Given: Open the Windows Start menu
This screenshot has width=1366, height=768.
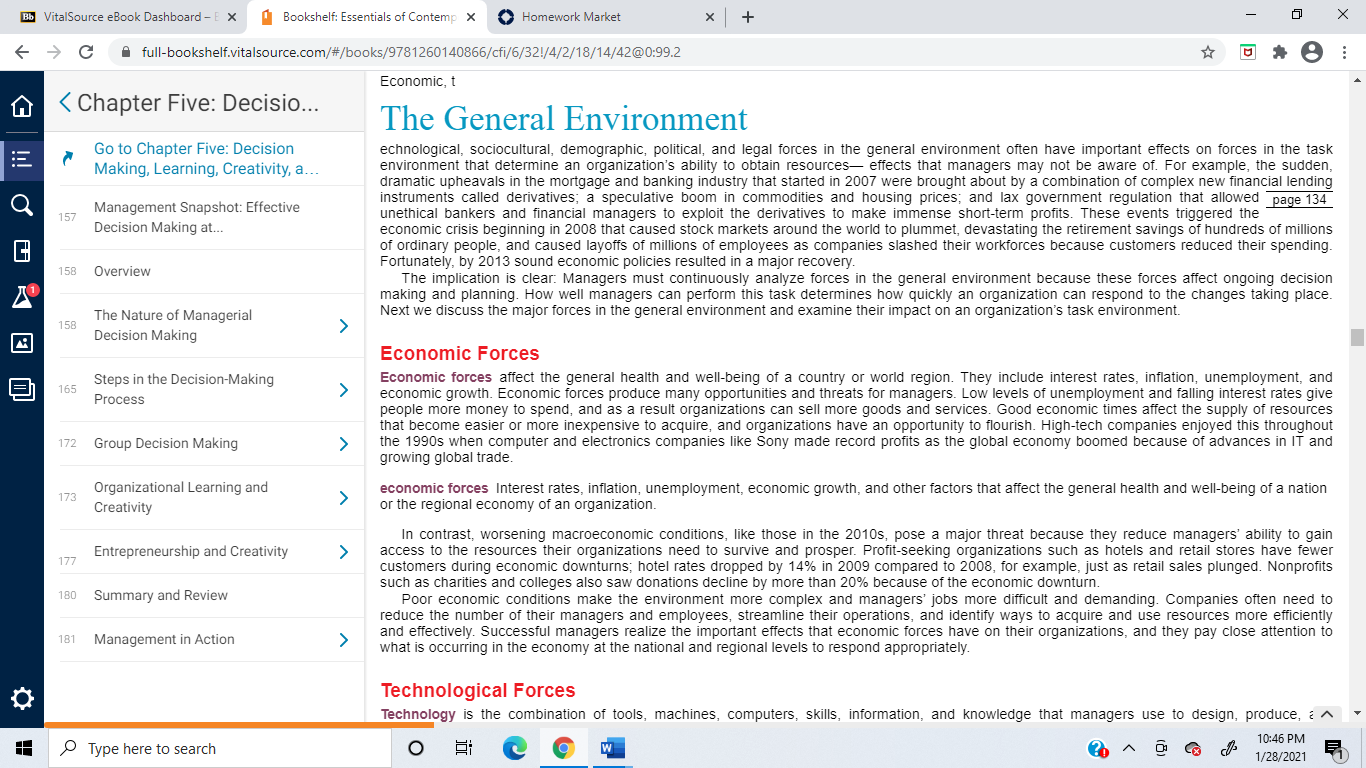Looking at the screenshot, I should tap(24, 748).
